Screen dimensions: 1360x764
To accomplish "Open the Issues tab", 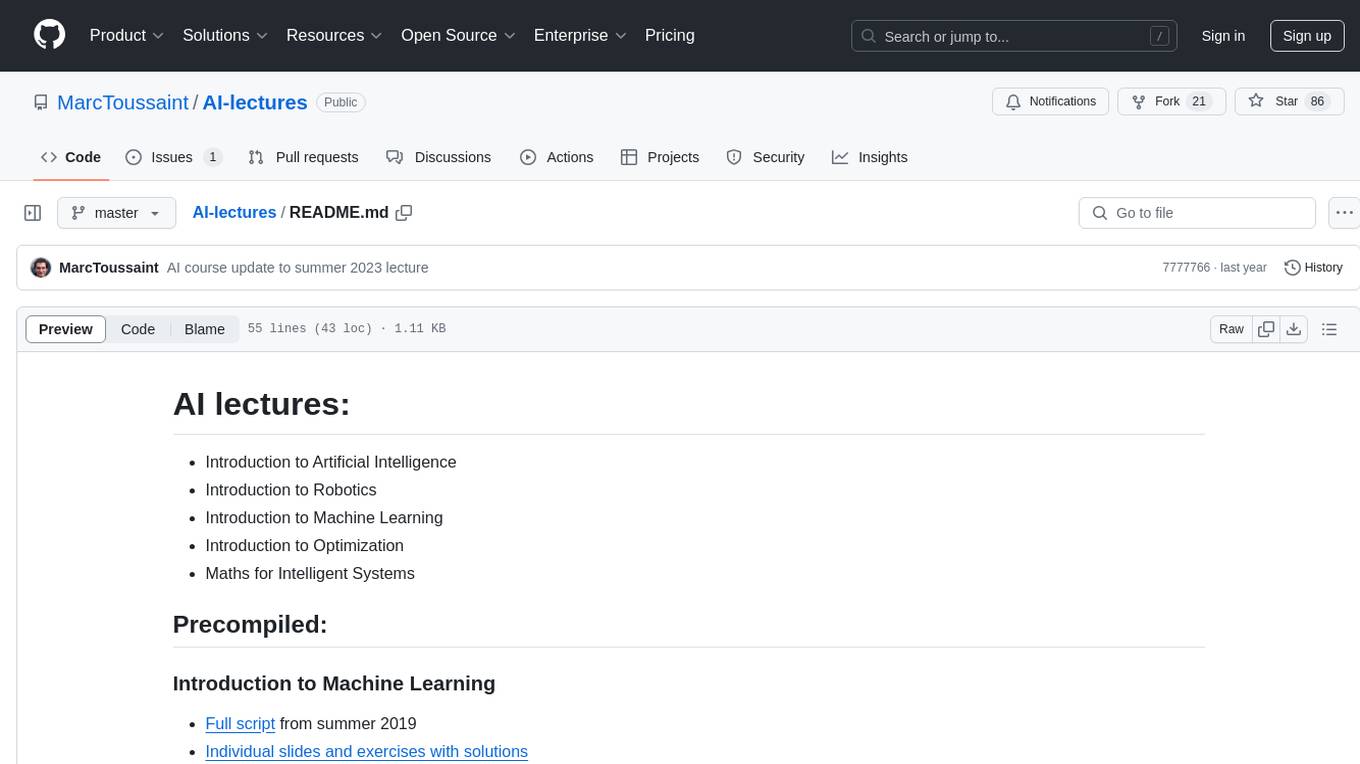I will (173, 157).
